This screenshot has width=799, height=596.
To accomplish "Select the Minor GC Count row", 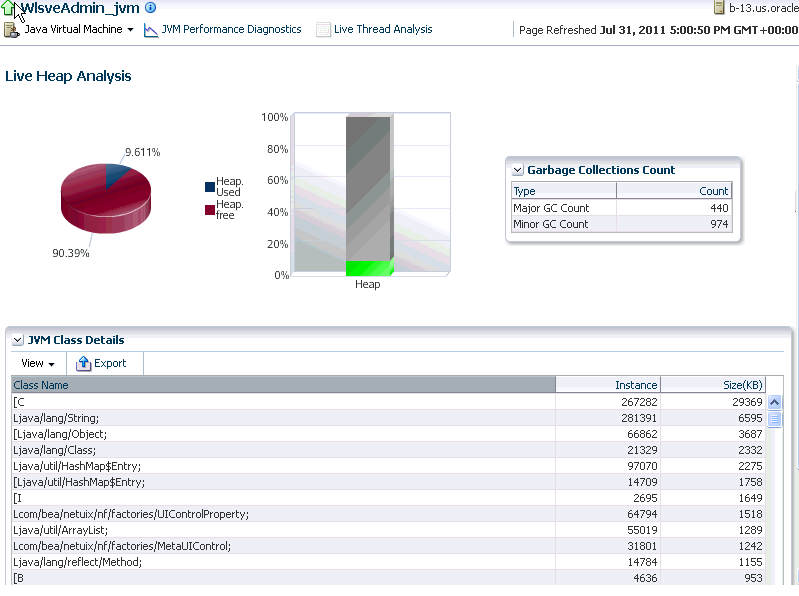I will point(622,224).
